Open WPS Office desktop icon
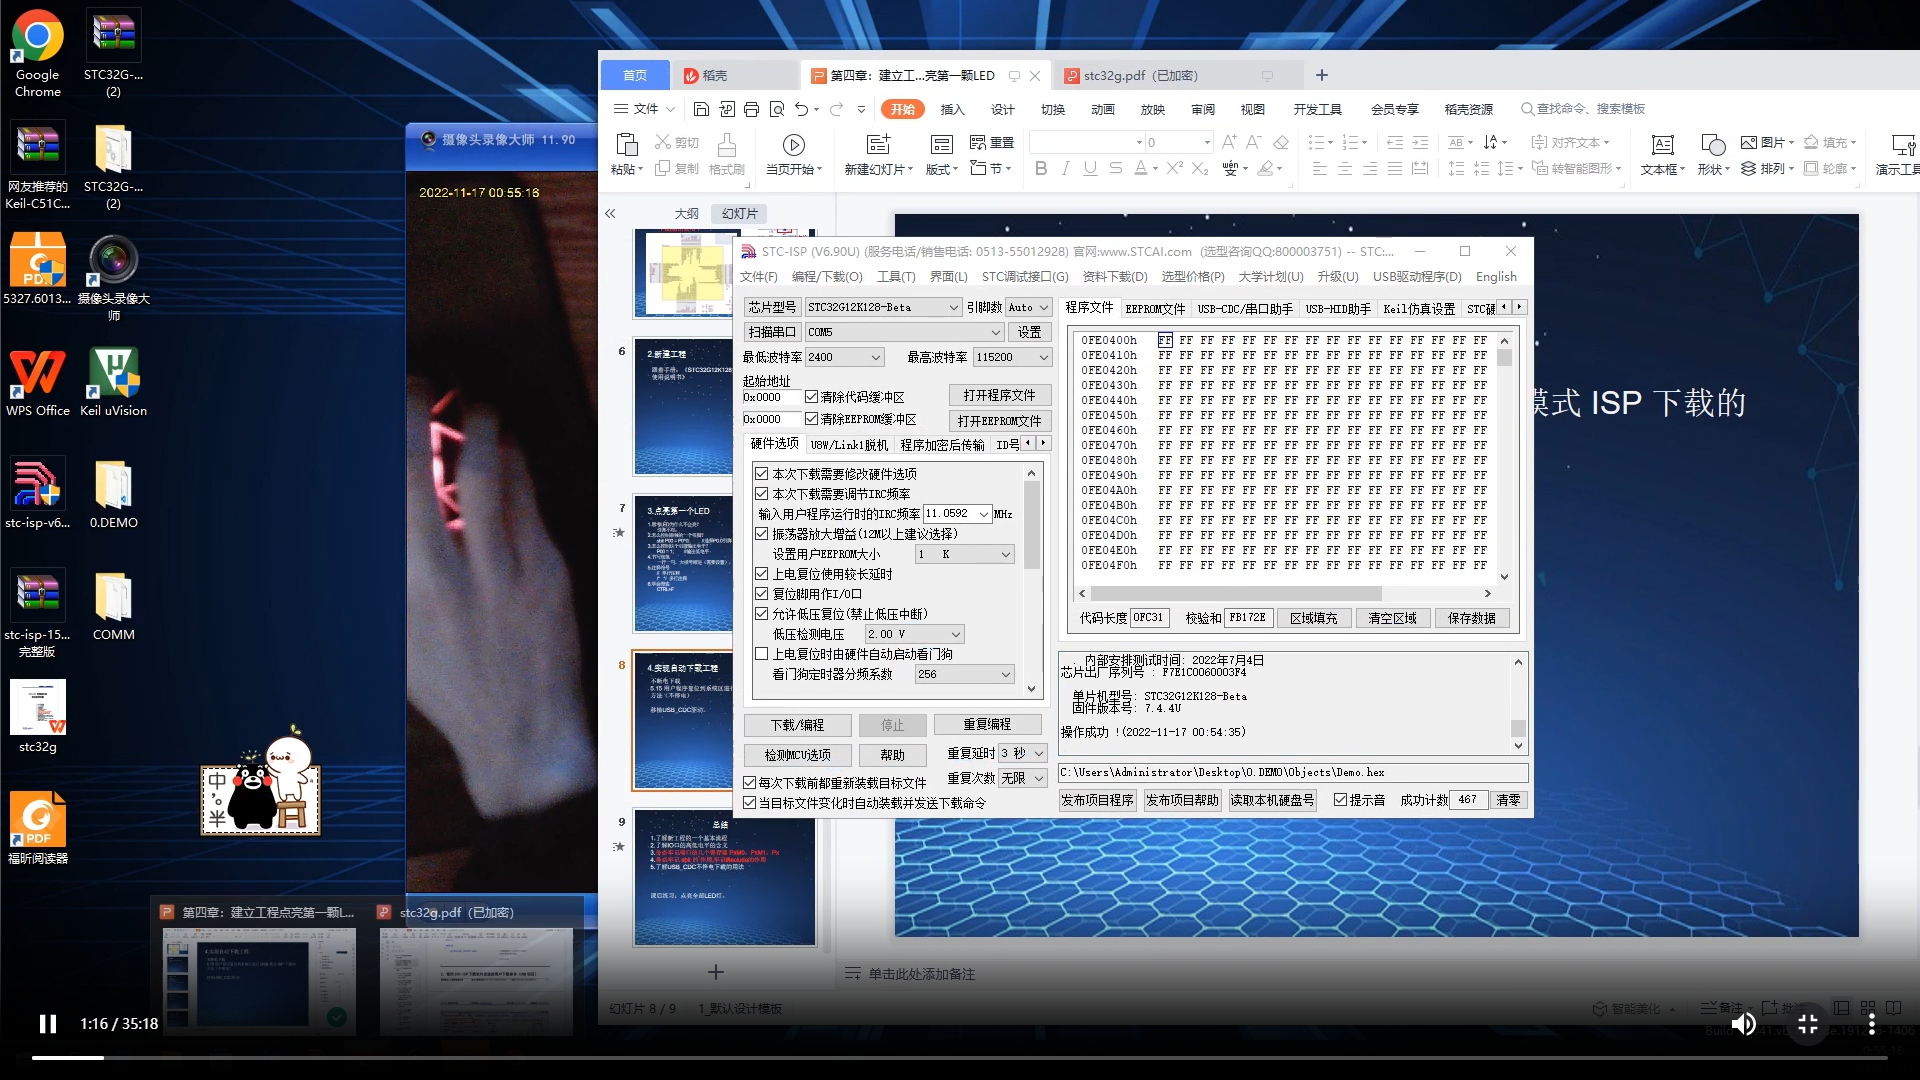The image size is (1920, 1080). tap(38, 382)
